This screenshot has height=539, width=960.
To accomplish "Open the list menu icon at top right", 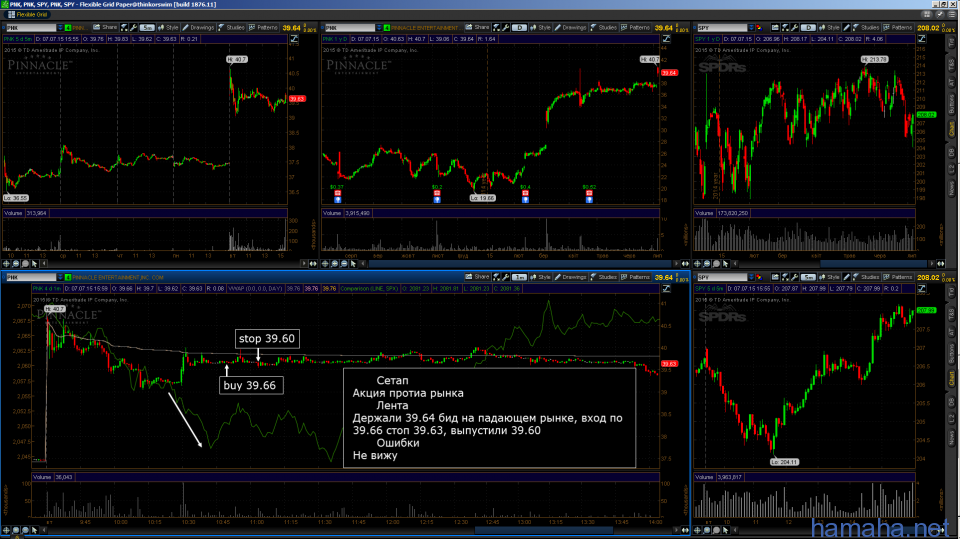I will (x=952, y=14).
